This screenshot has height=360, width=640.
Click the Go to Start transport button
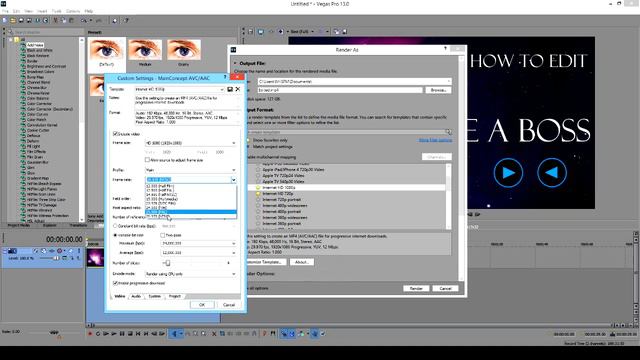tap(138, 333)
